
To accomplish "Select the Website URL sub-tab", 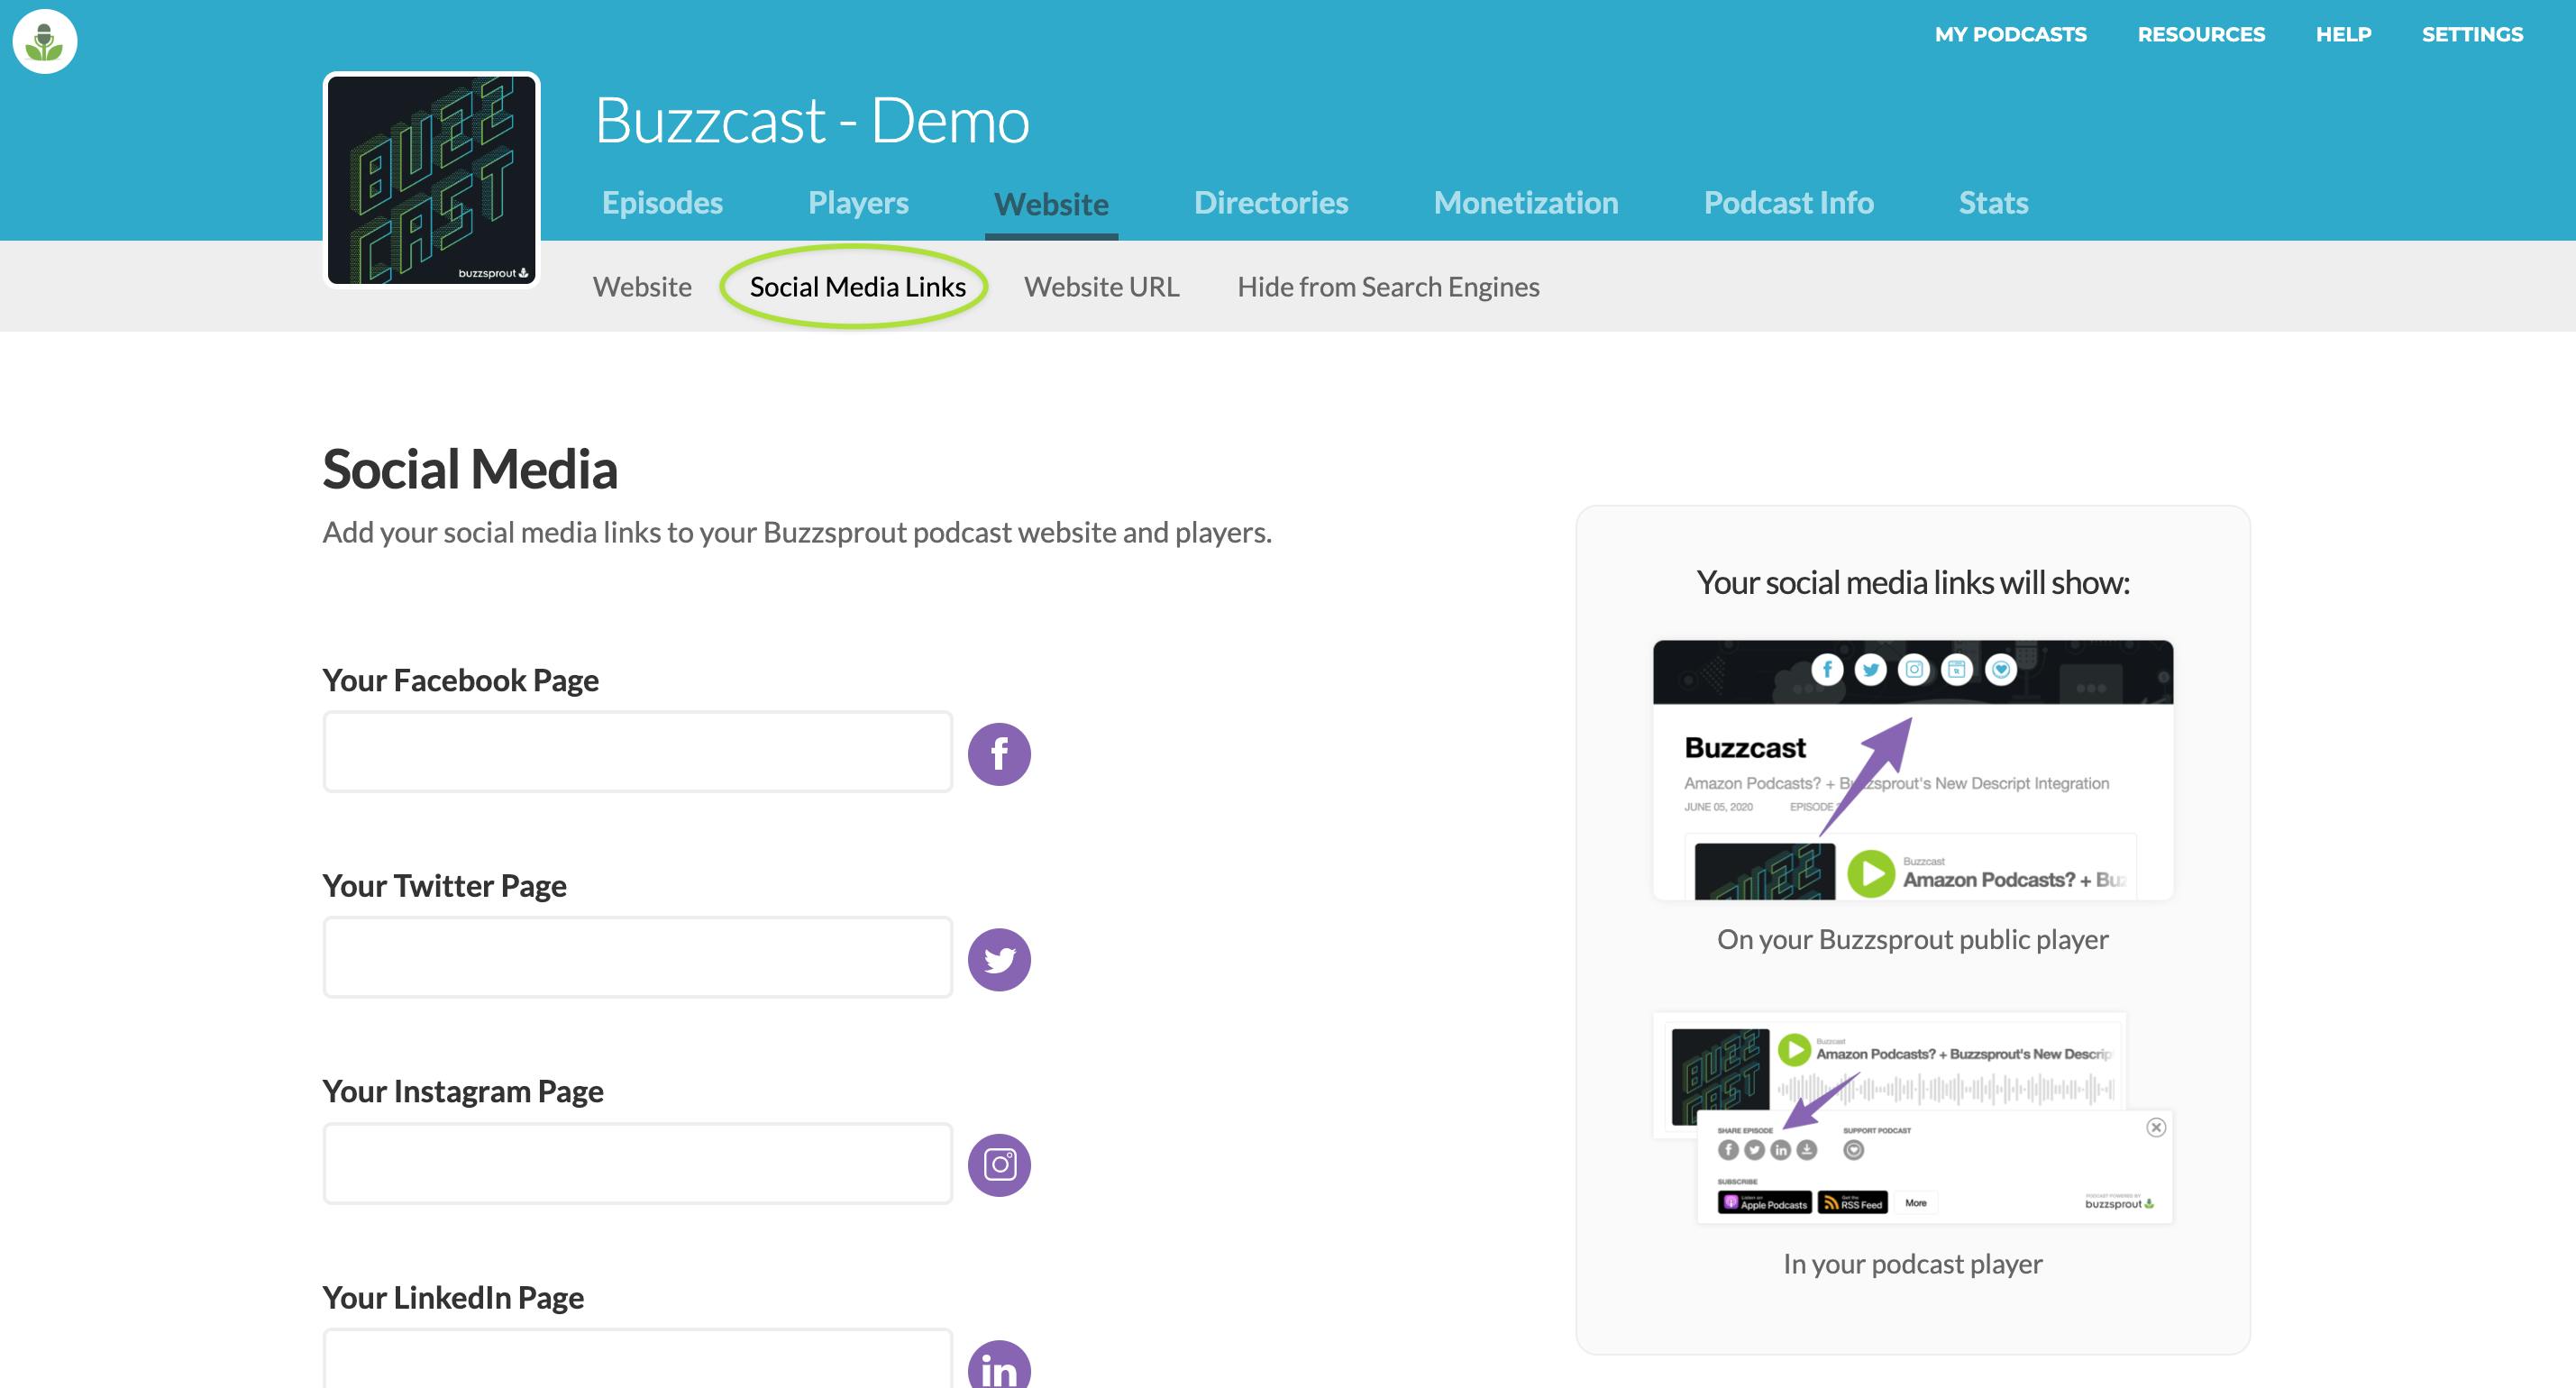I will coord(1101,287).
